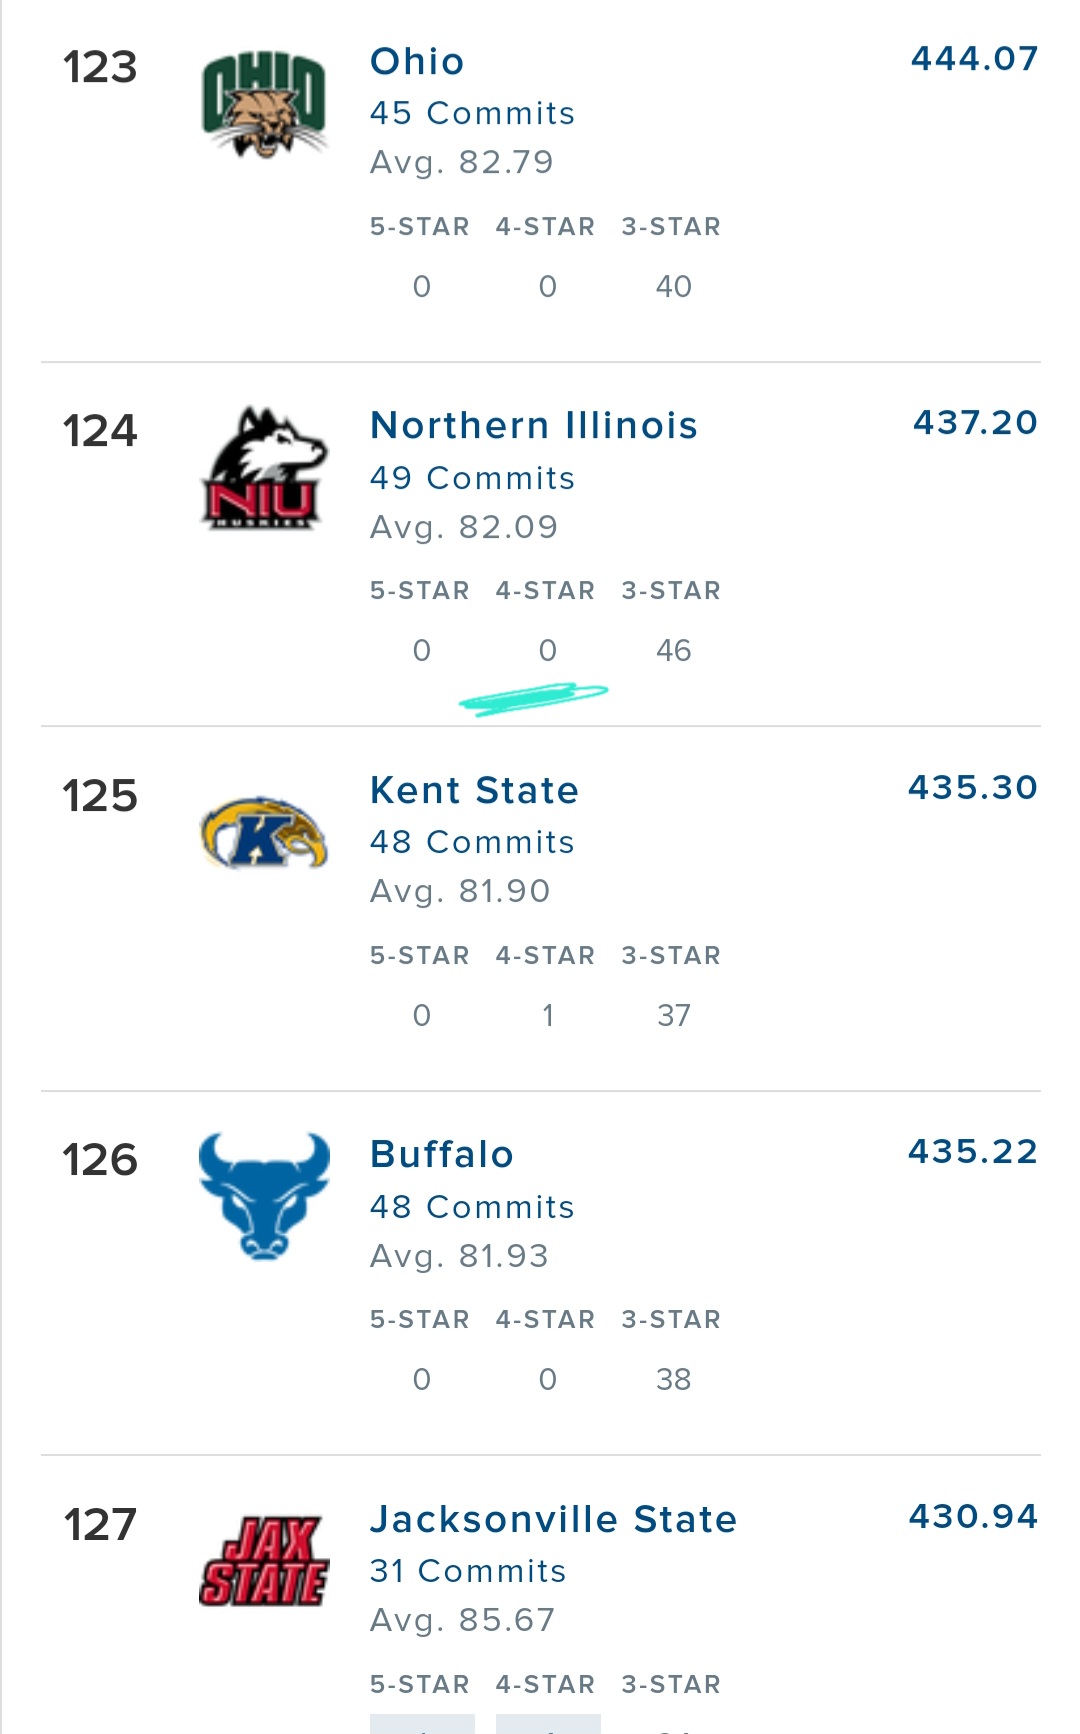Open the Northern Illinois team link
Viewport: 1080px width, 1734px height.
click(x=533, y=426)
